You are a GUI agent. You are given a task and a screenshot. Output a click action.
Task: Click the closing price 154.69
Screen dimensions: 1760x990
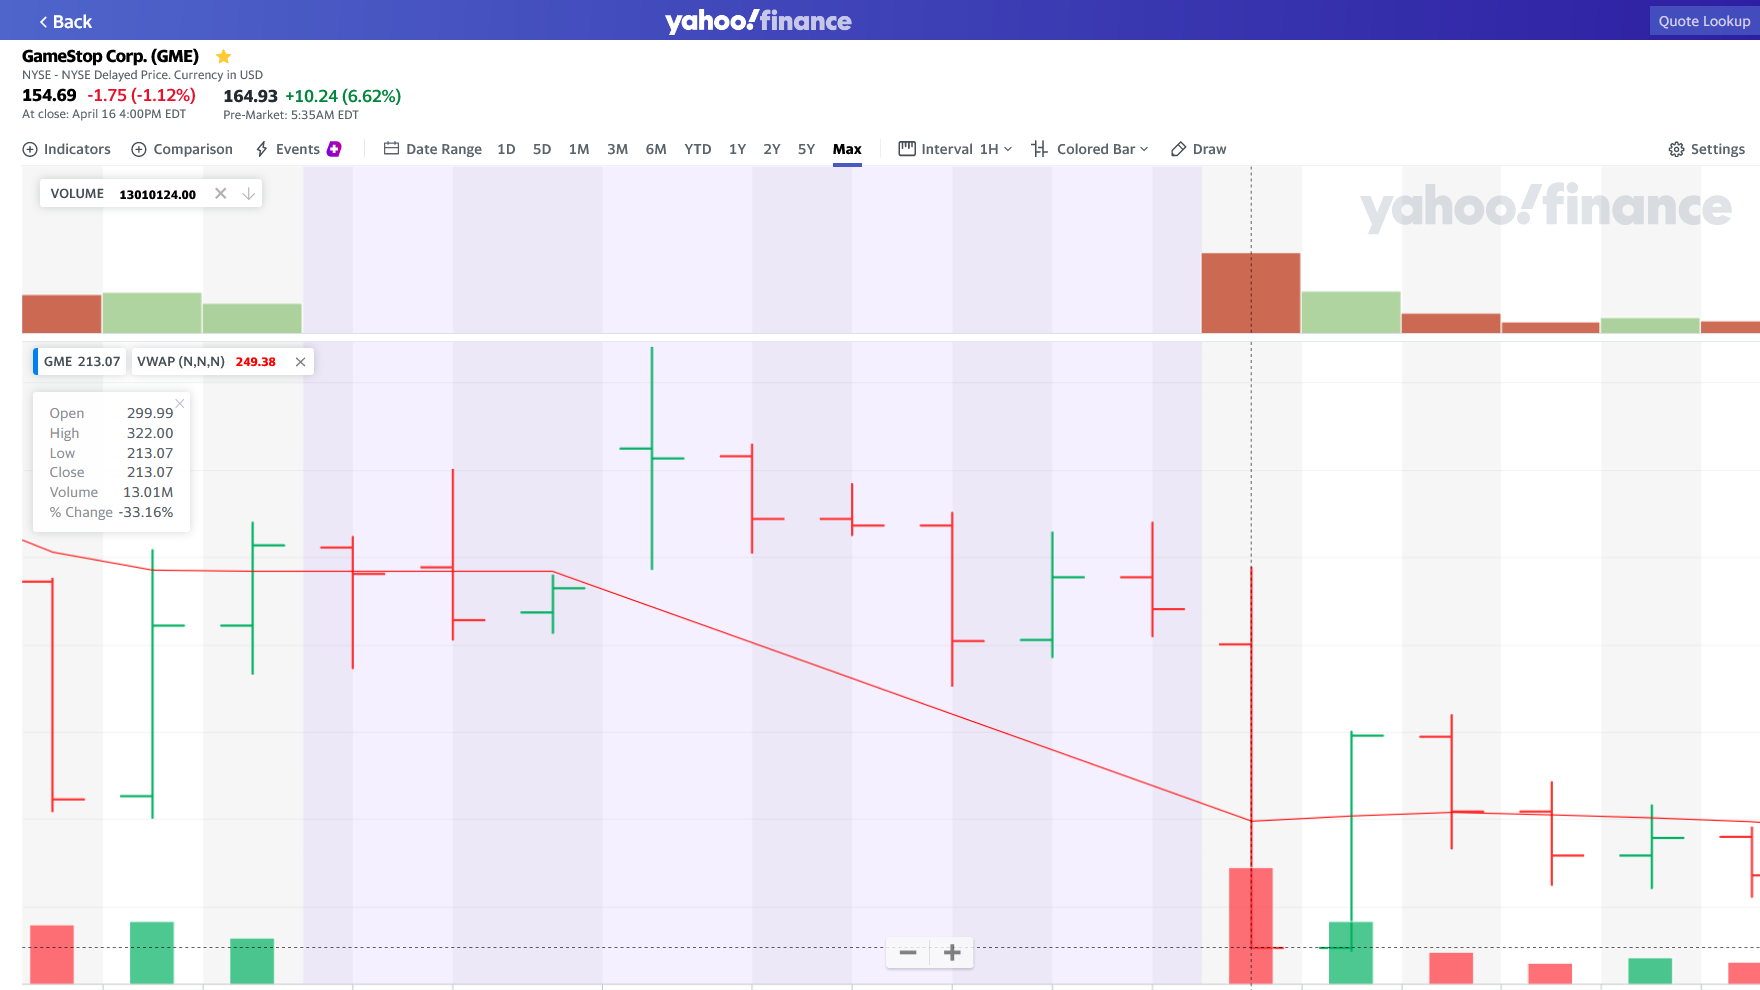tap(49, 95)
